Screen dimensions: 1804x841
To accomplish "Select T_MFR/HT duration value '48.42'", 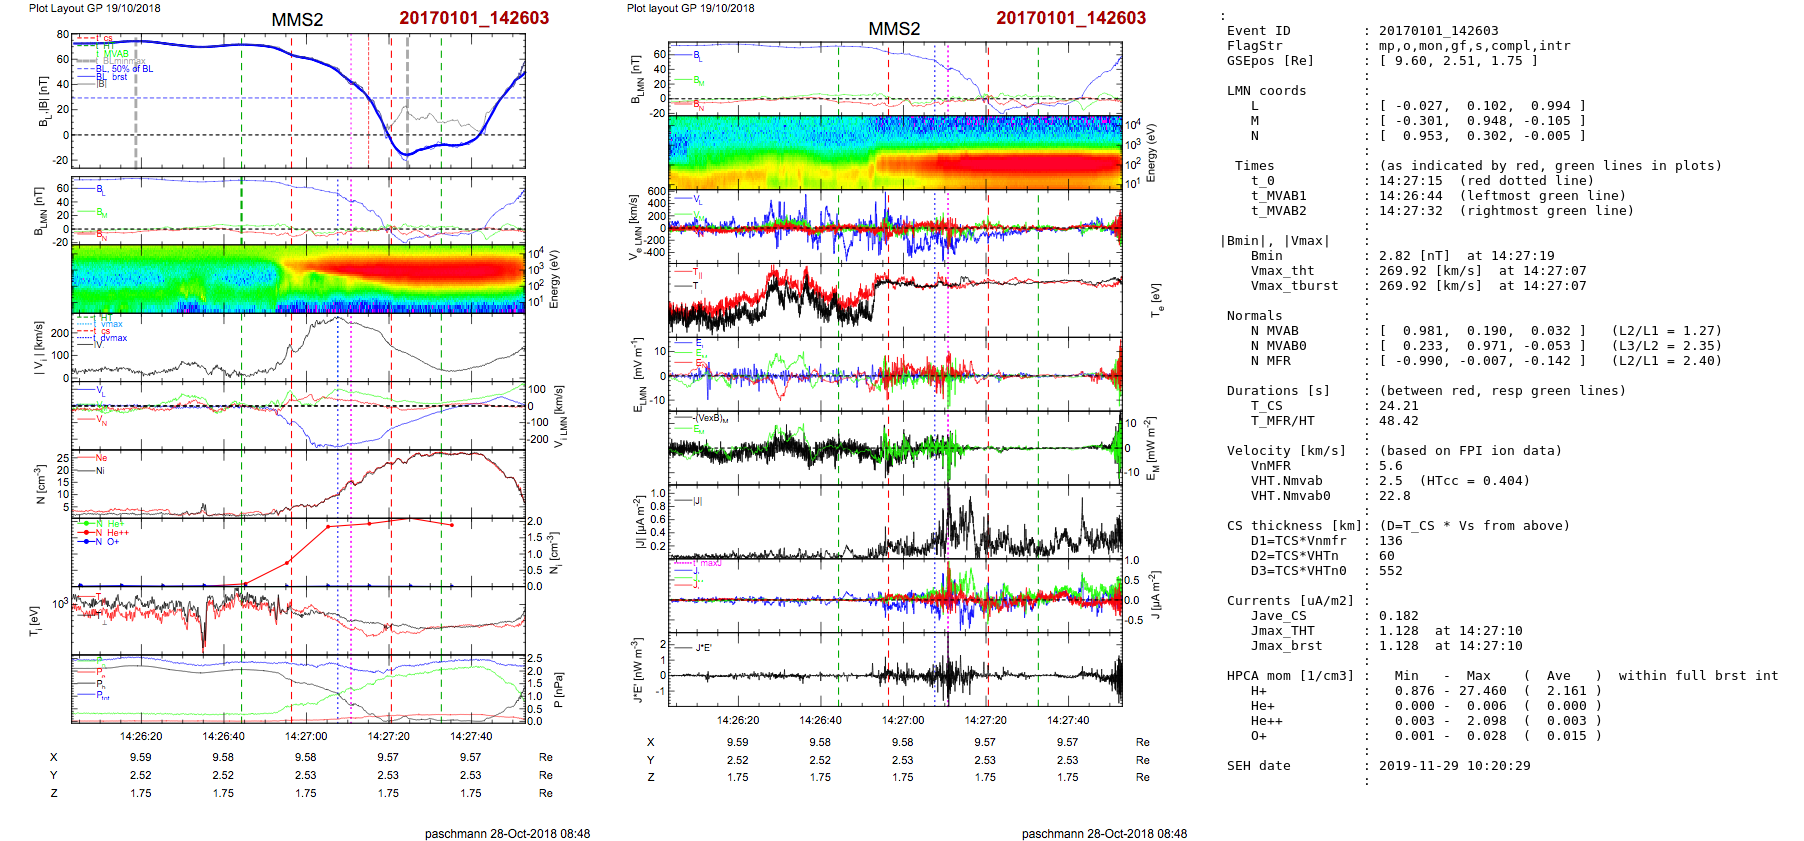I will tap(1398, 421).
